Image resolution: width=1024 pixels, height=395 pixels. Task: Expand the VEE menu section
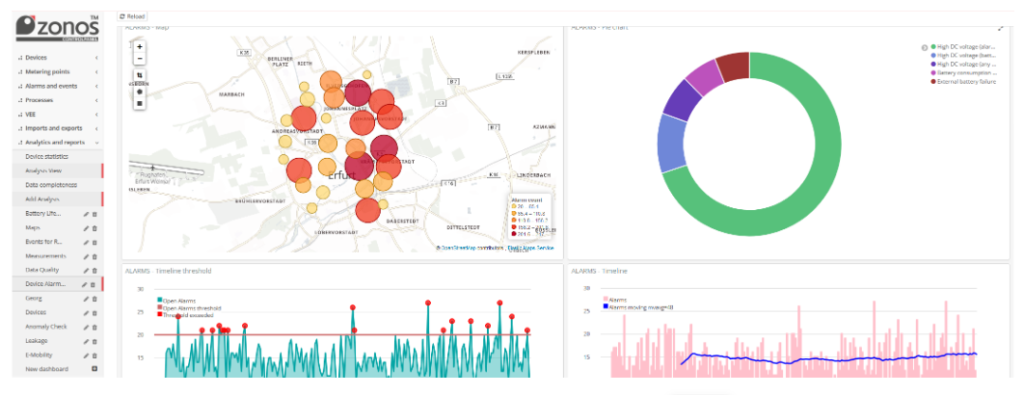coord(57,114)
